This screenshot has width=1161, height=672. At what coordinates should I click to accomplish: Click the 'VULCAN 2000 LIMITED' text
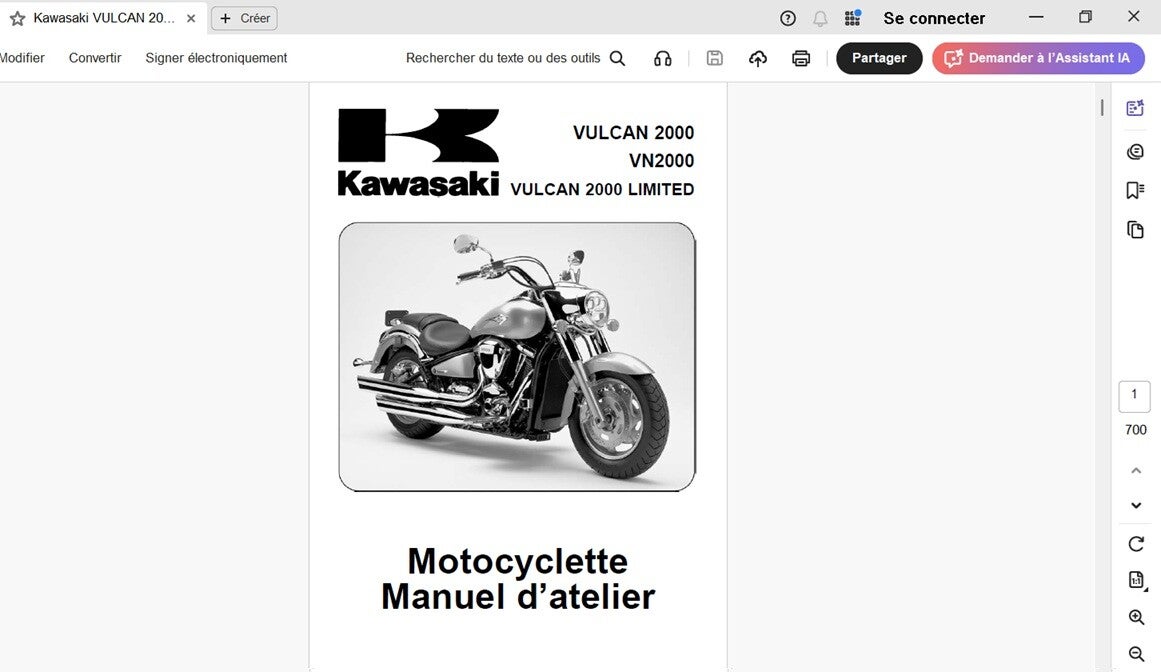(602, 189)
